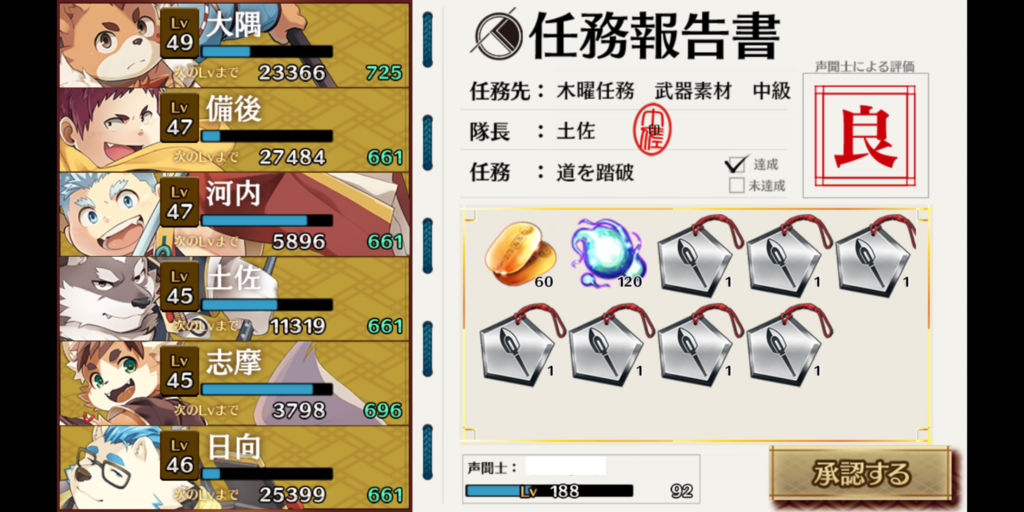Select the glowing blue orb reward

tap(608, 254)
